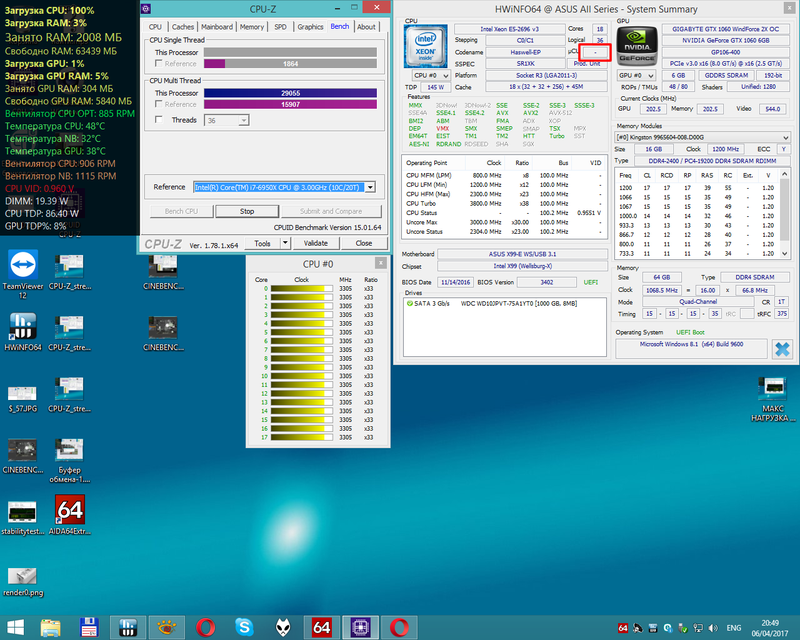Click the blue X icon in HWiNFO64
800x640 pixels.
tap(782, 350)
